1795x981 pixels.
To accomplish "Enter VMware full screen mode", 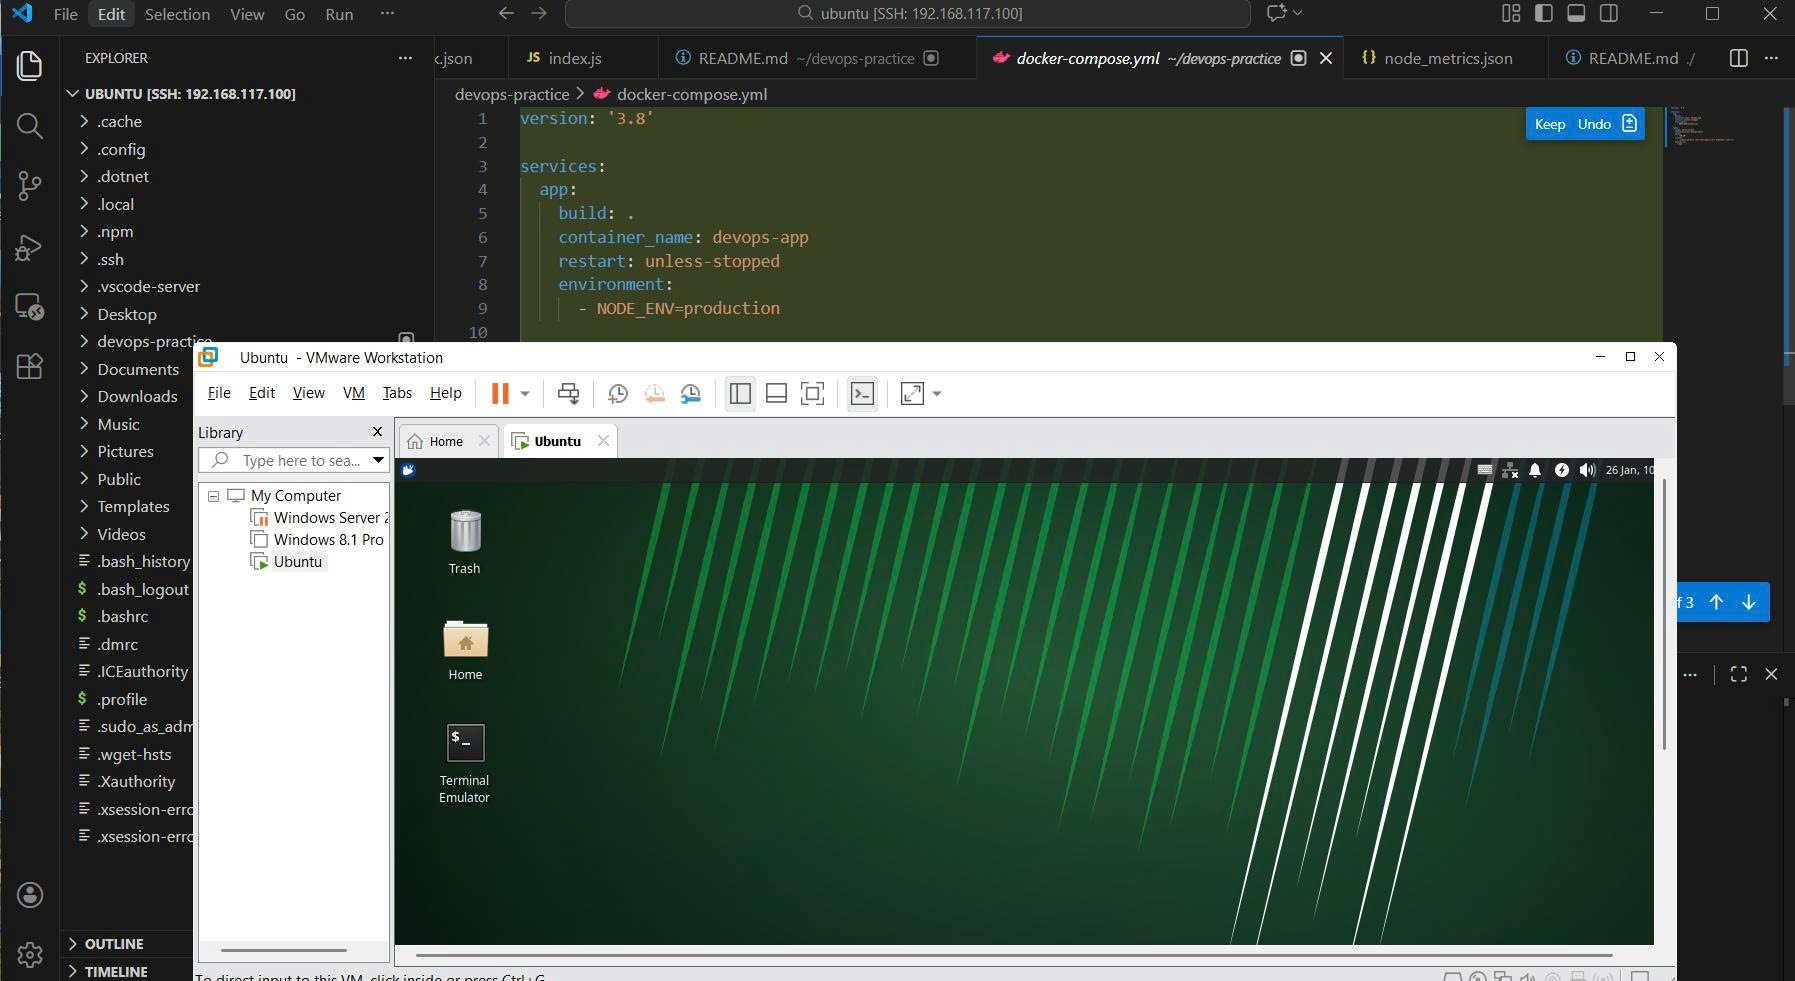I will pos(813,394).
